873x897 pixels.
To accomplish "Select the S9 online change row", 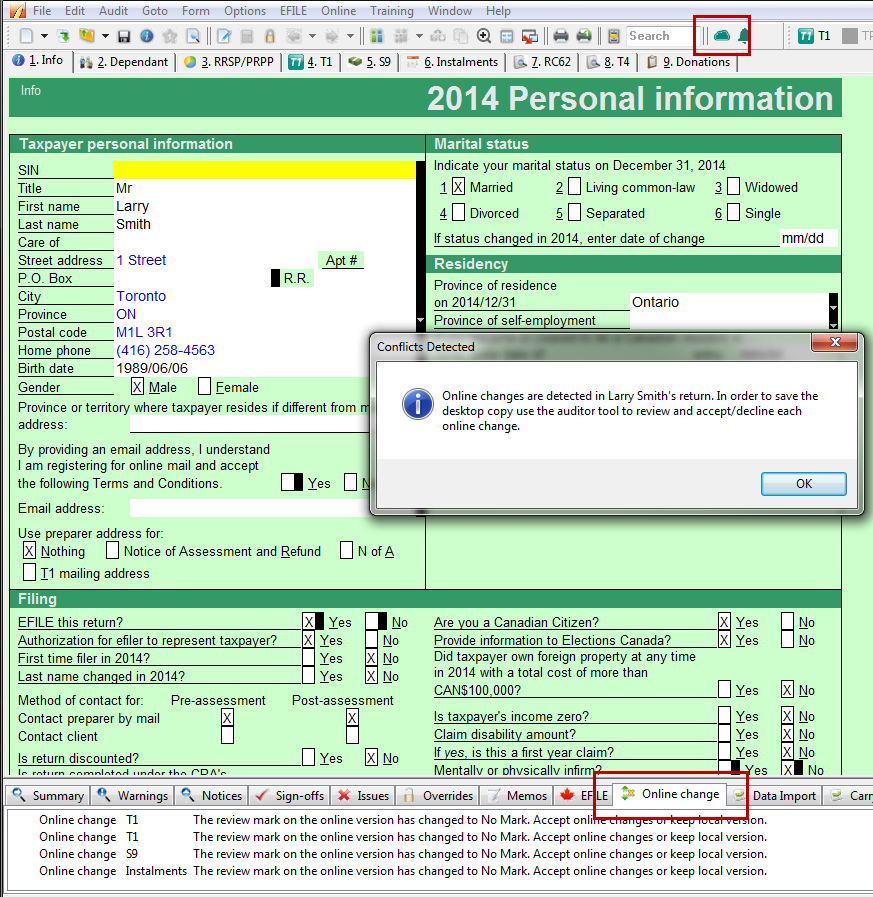I will pyautogui.click(x=403, y=854).
